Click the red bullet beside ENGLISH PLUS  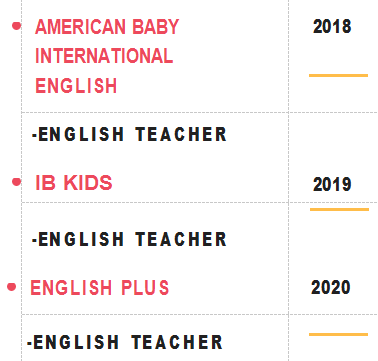pyautogui.click(x=11, y=287)
